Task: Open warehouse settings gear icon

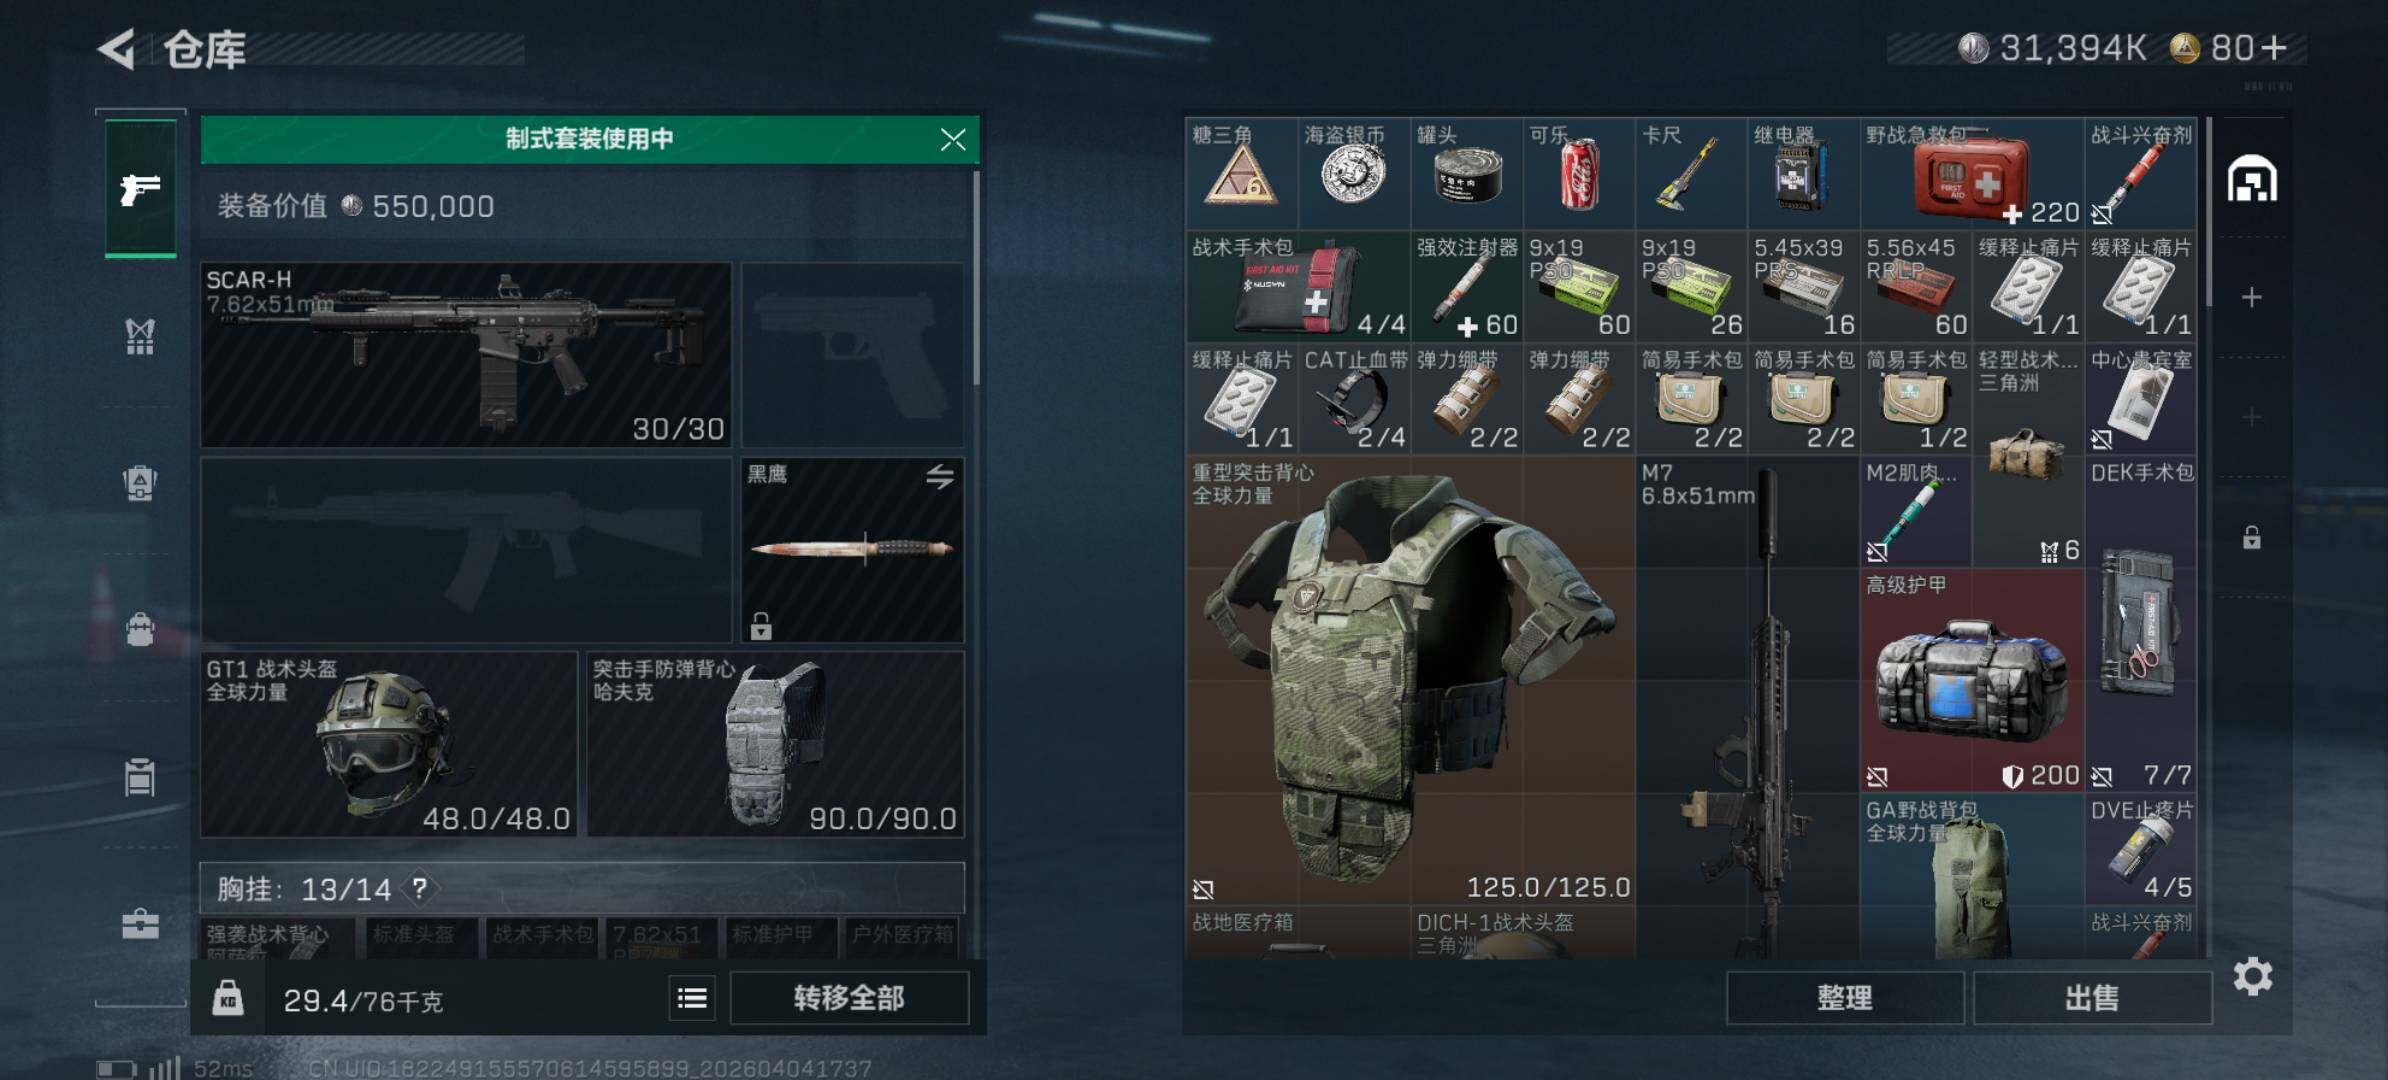Action: tap(2252, 976)
